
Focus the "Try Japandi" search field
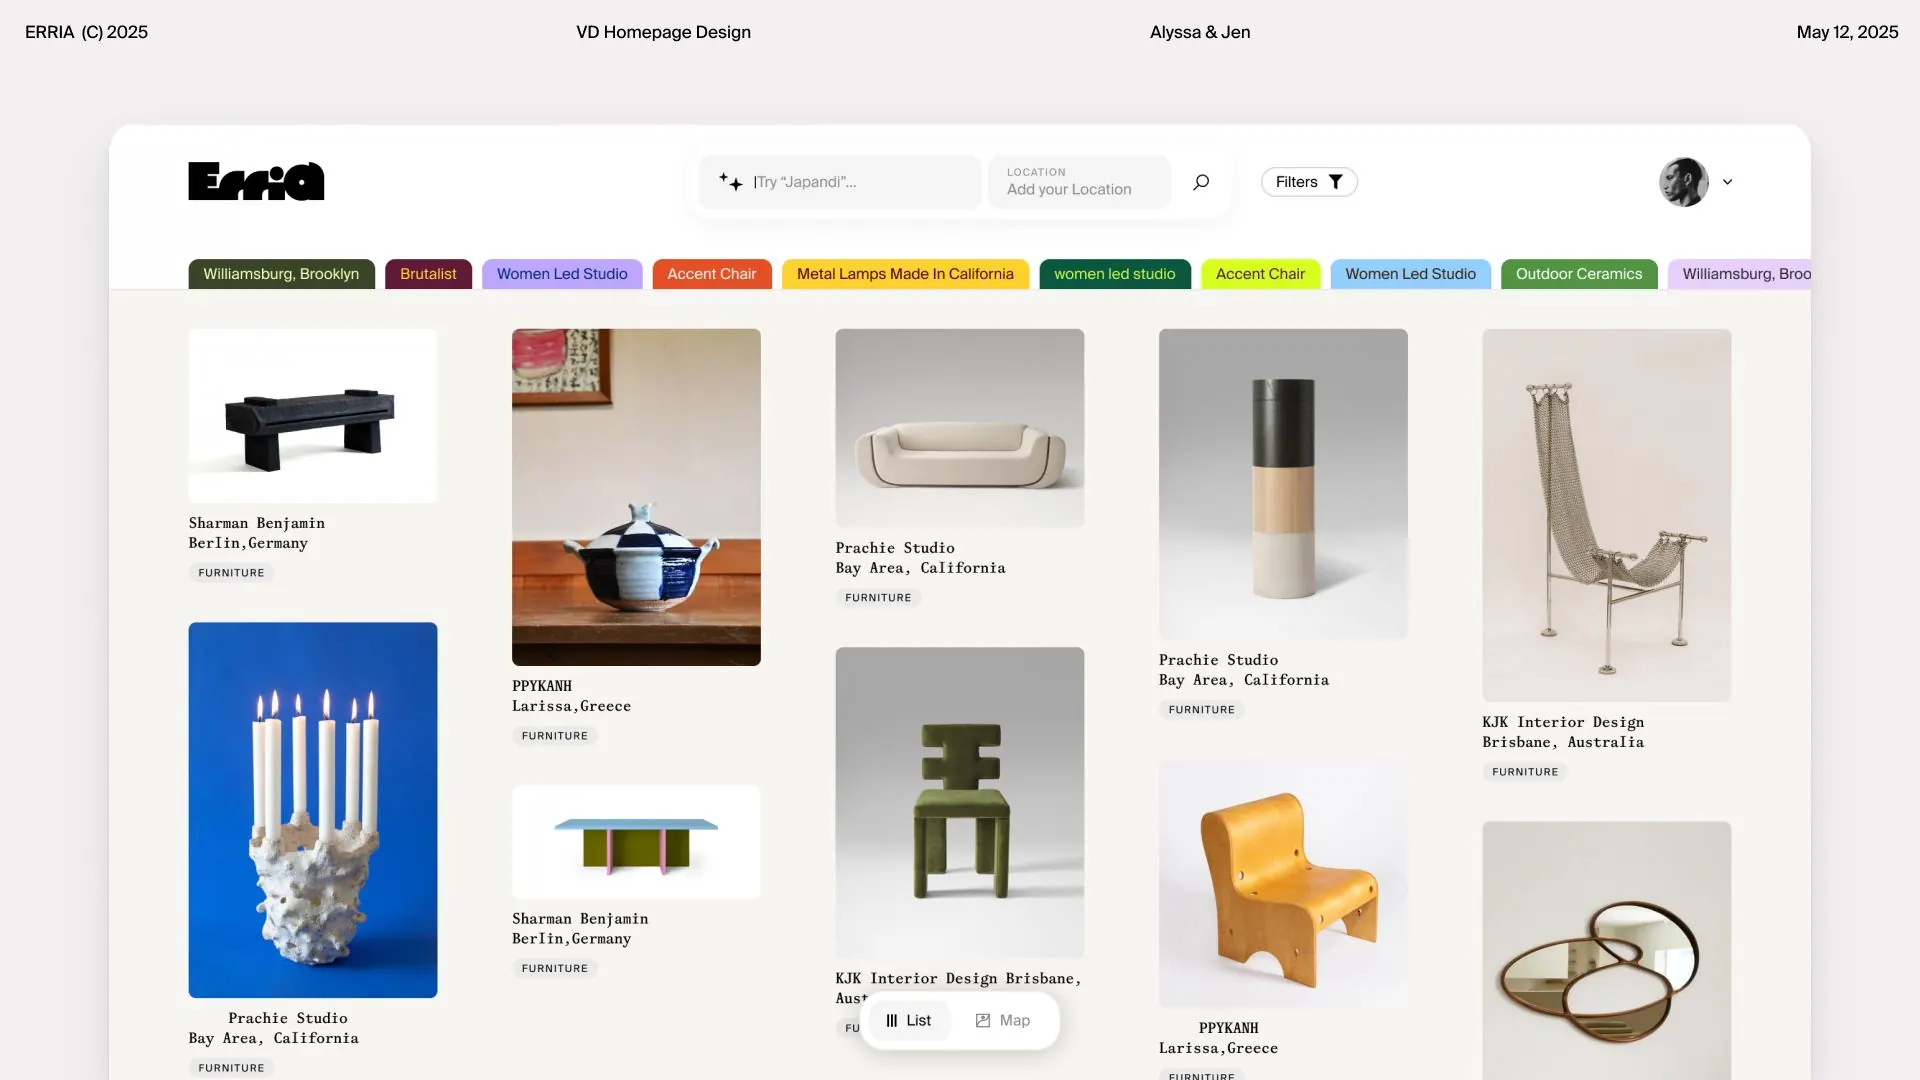coord(840,182)
